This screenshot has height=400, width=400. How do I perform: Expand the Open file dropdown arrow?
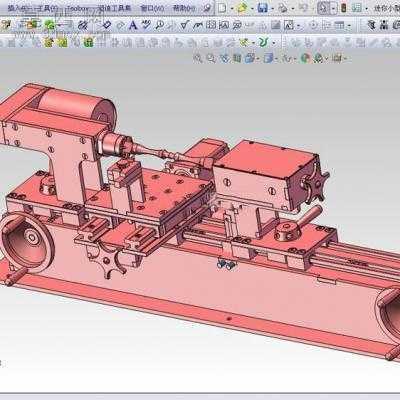tap(252, 8)
